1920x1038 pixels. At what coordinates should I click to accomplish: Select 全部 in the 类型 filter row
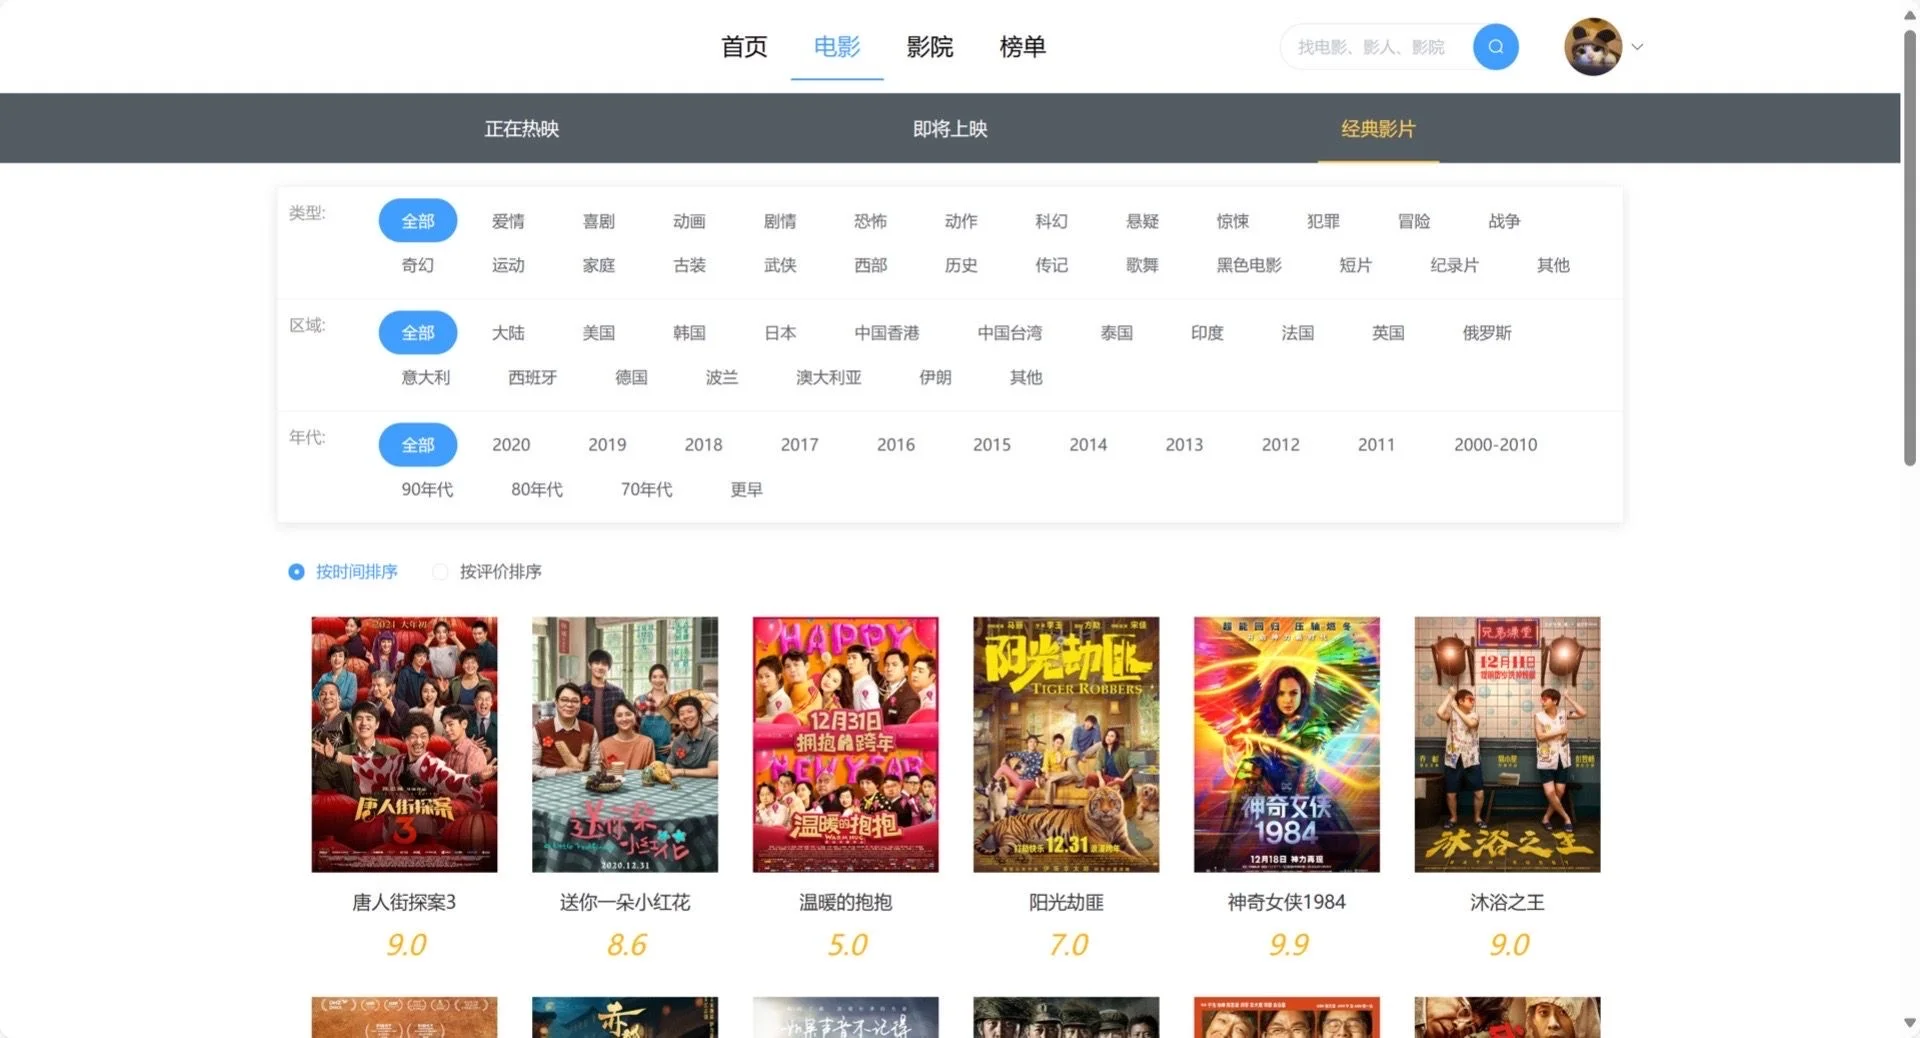tap(418, 221)
